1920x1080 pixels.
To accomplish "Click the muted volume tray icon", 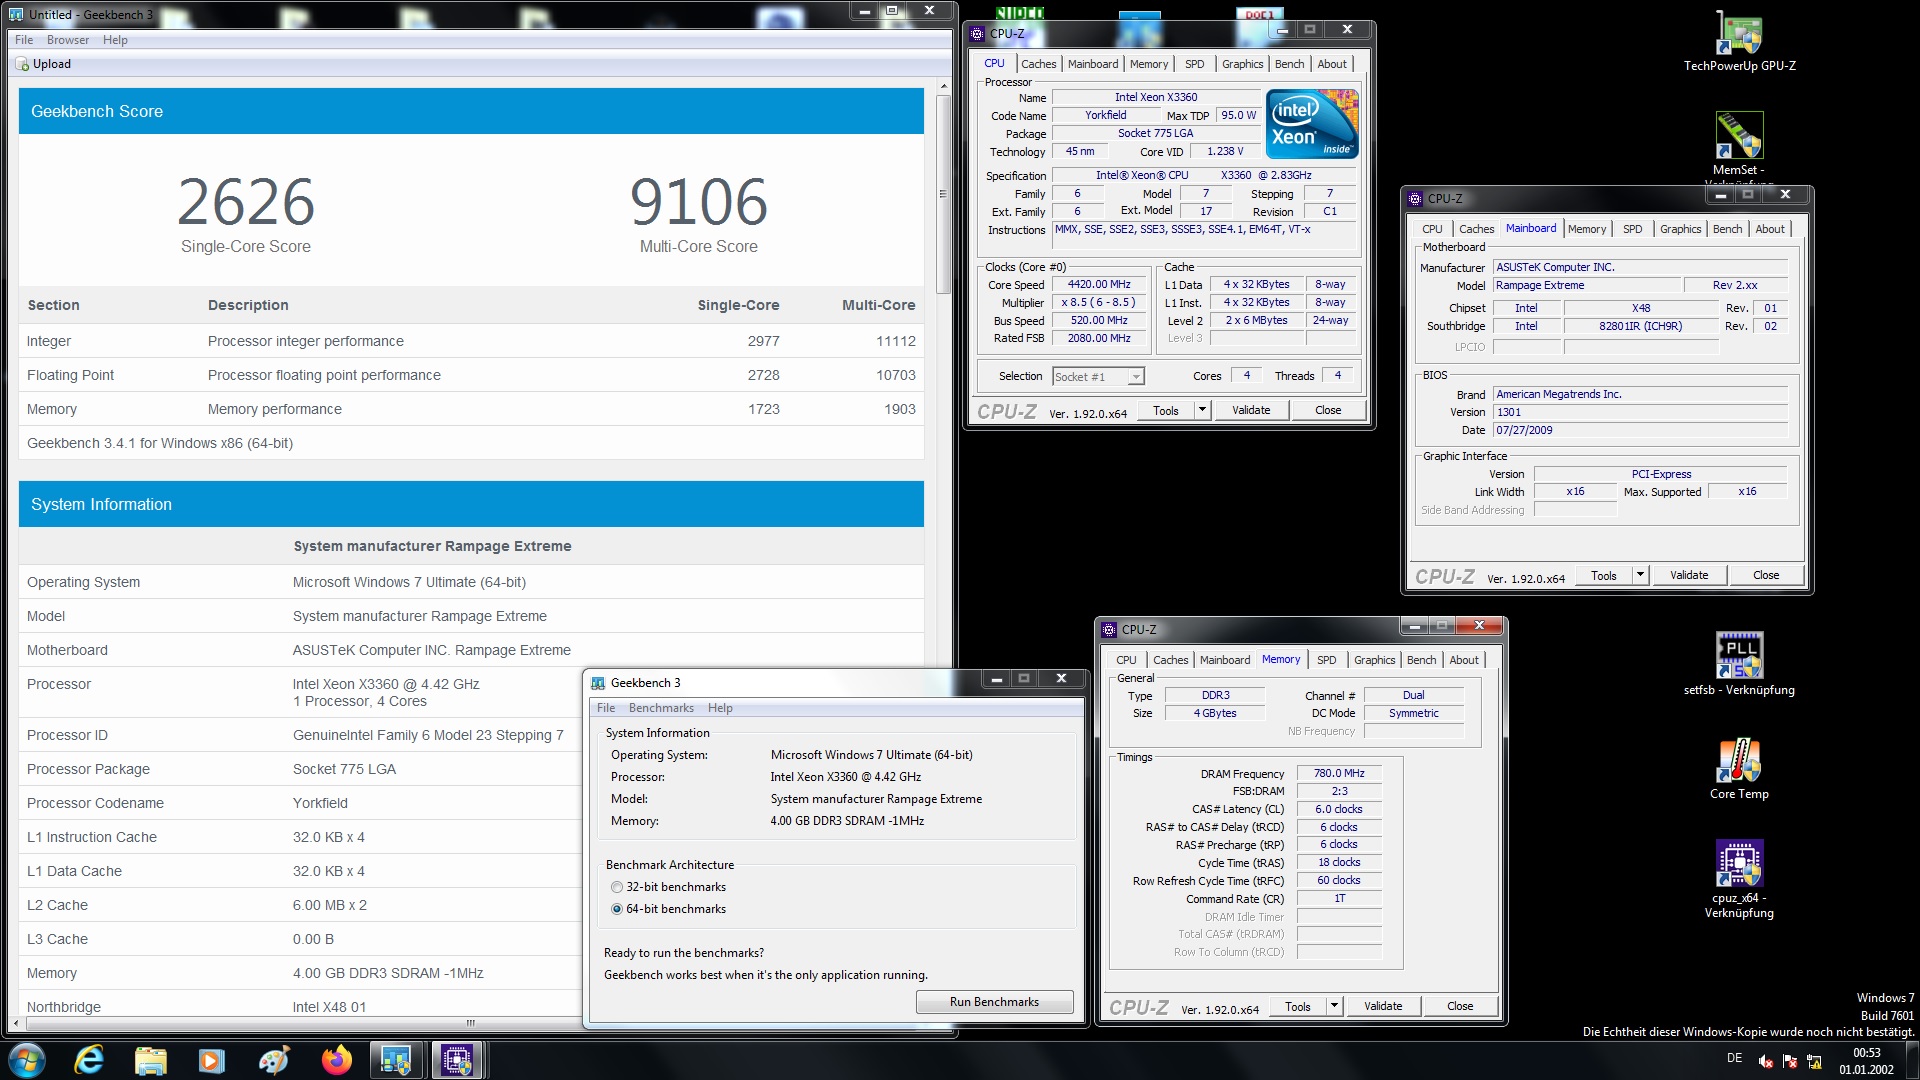I will coord(1766,1062).
